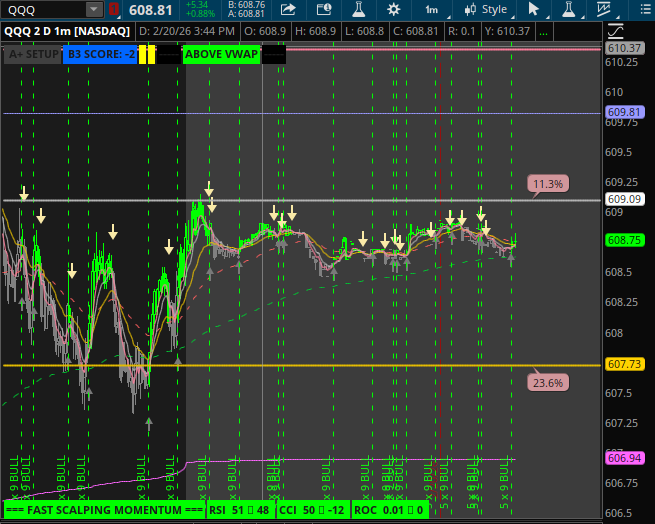Change the 1m timeframe setting
Screen dimensions: 655x524
click(x=431, y=10)
